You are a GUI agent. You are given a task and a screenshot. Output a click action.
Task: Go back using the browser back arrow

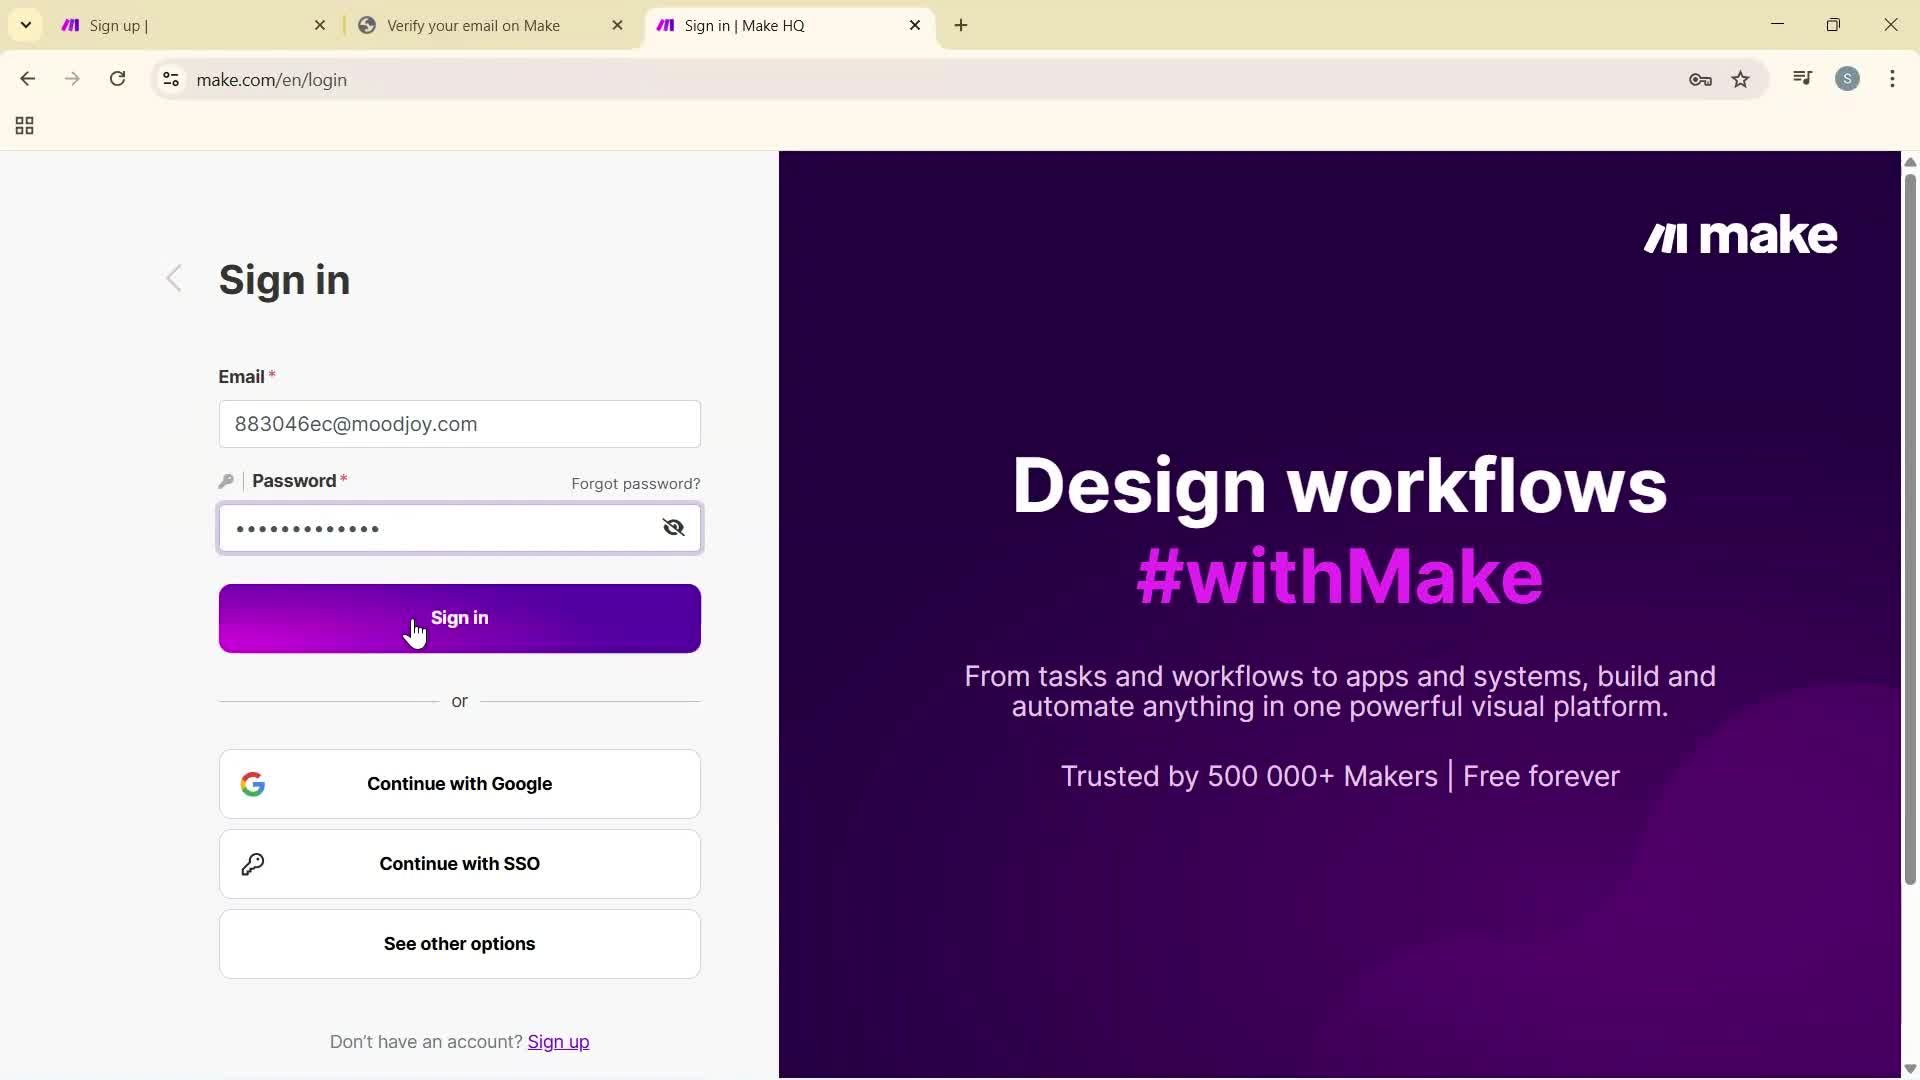click(x=27, y=78)
